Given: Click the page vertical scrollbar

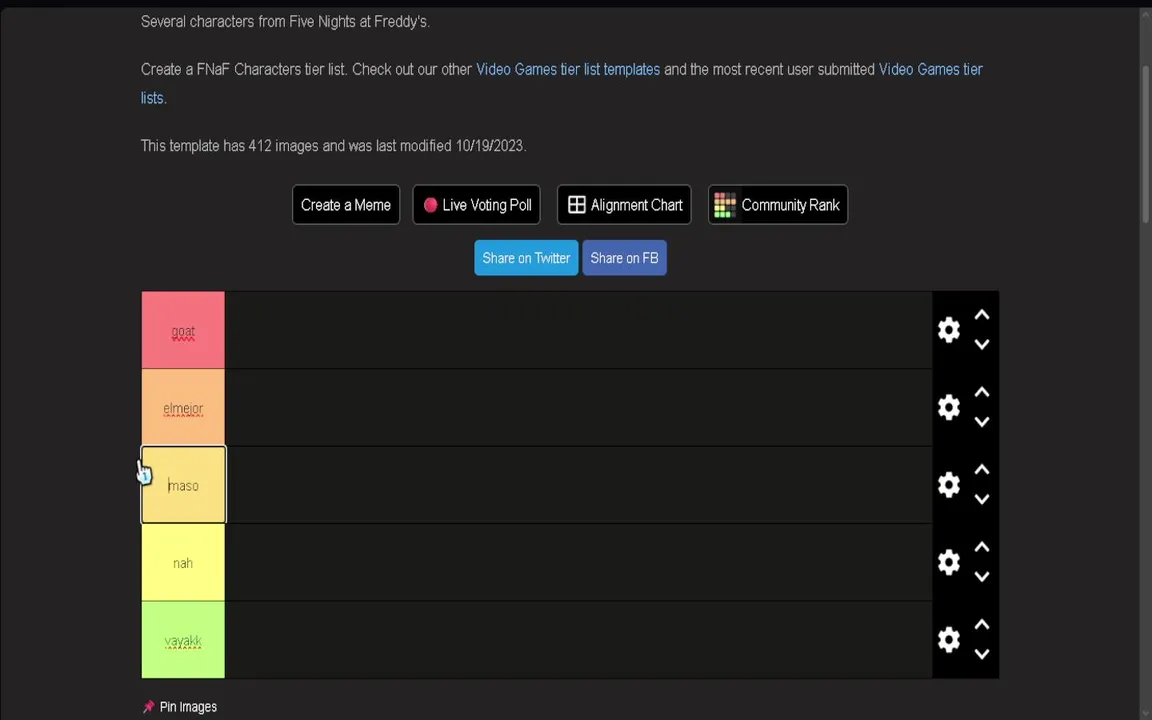Looking at the screenshot, I should click(x=1145, y=144).
